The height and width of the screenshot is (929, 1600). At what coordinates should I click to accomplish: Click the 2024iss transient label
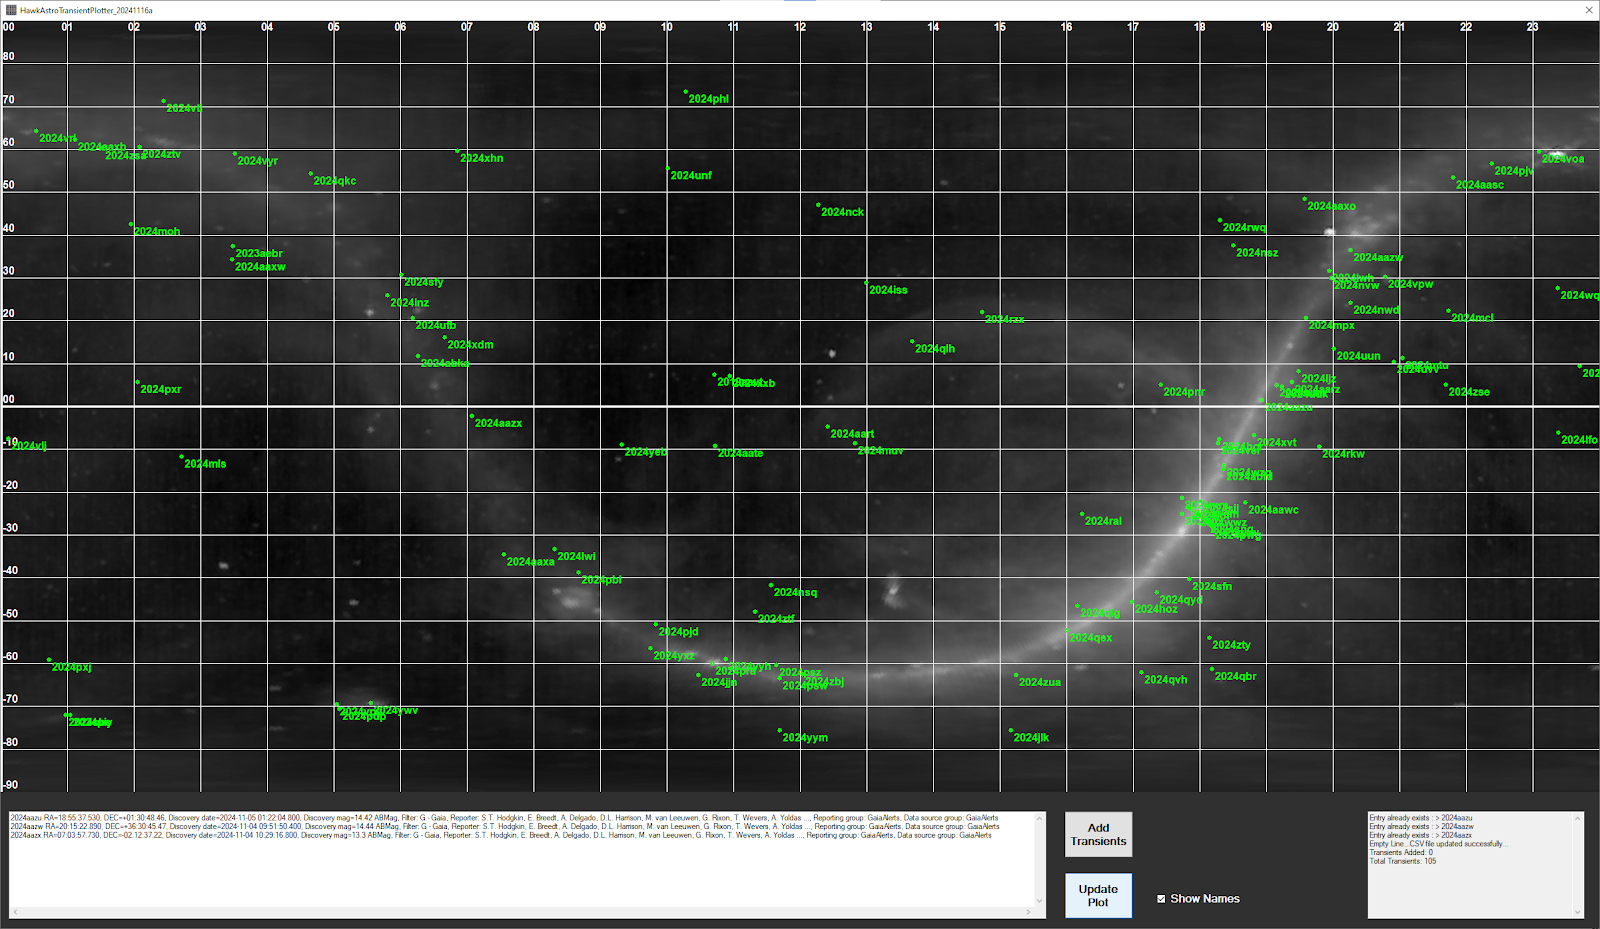888,290
